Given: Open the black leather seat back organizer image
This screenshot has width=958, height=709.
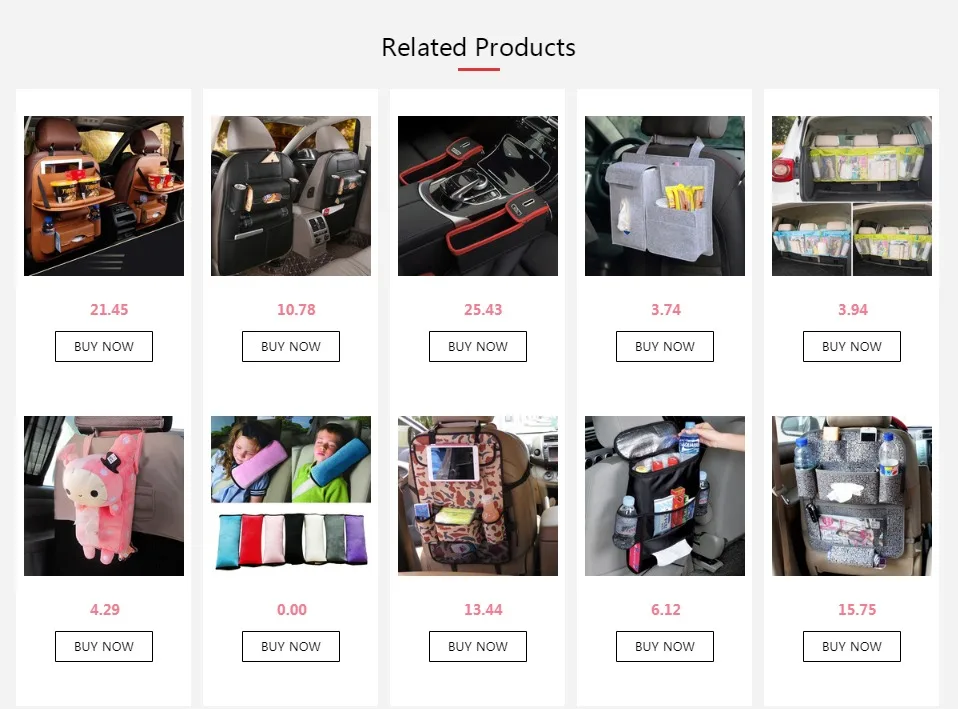Looking at the screenshot, I should pos(291,196).
